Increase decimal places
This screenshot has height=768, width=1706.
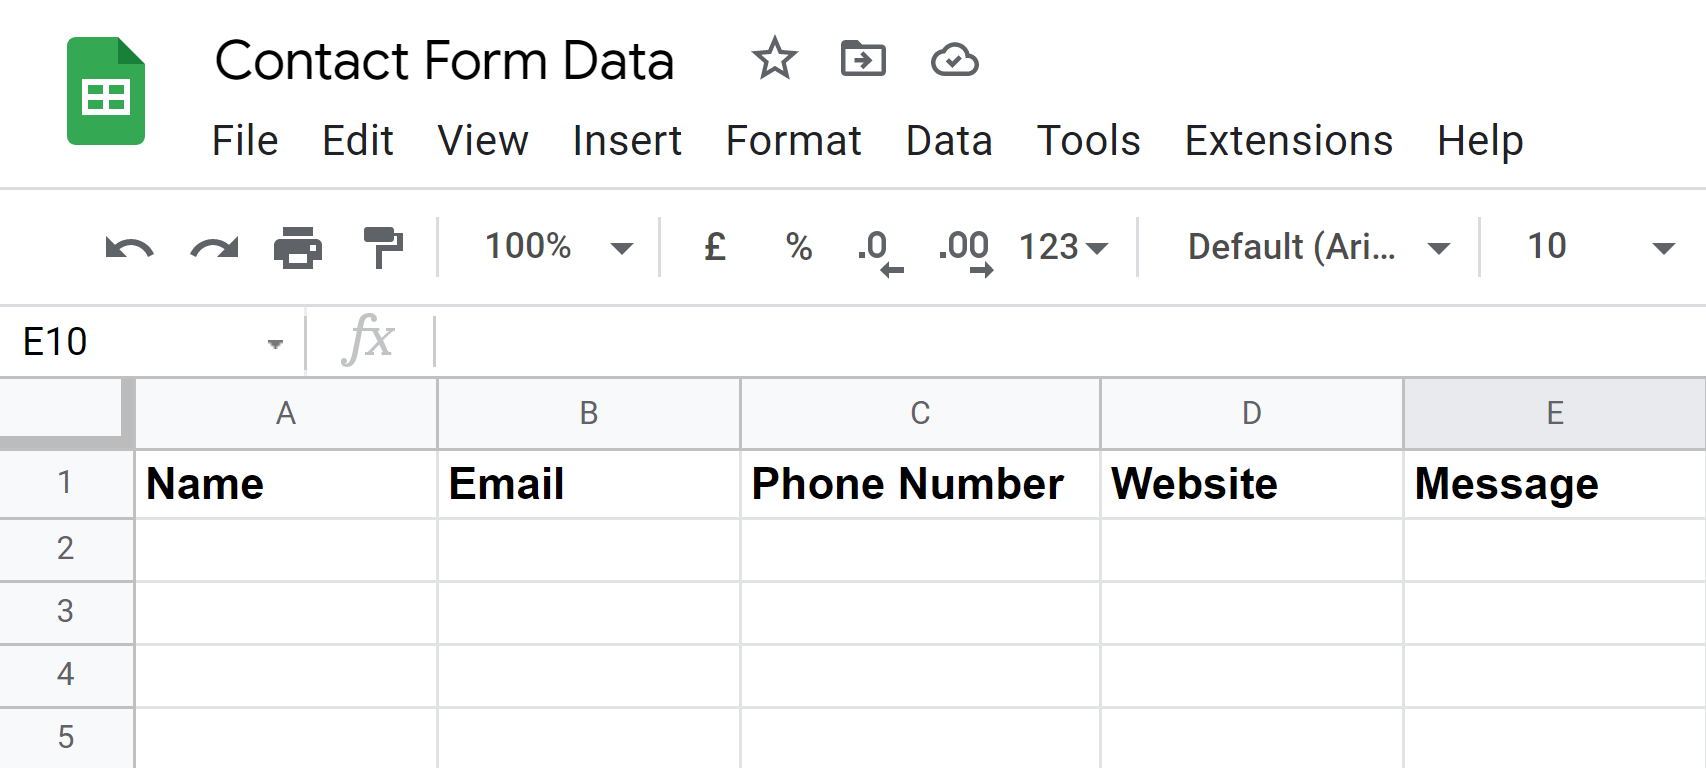pos(962,248)
